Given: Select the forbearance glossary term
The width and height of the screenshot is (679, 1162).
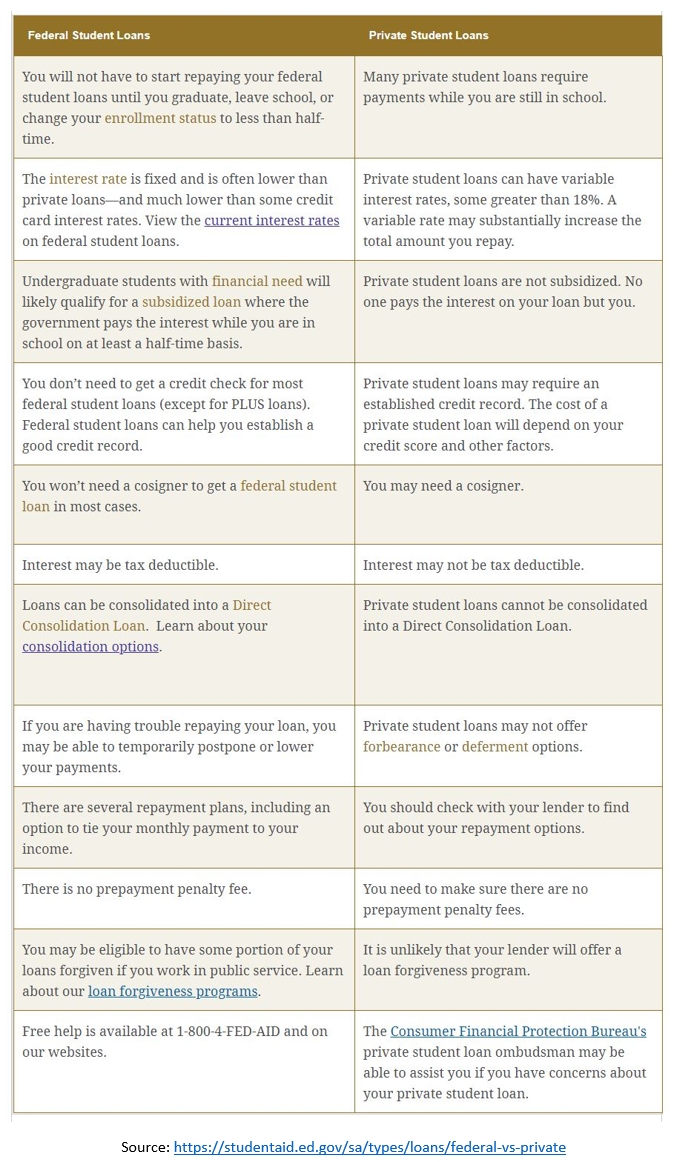Looking at the screenshot, I should tap(402, 747).
